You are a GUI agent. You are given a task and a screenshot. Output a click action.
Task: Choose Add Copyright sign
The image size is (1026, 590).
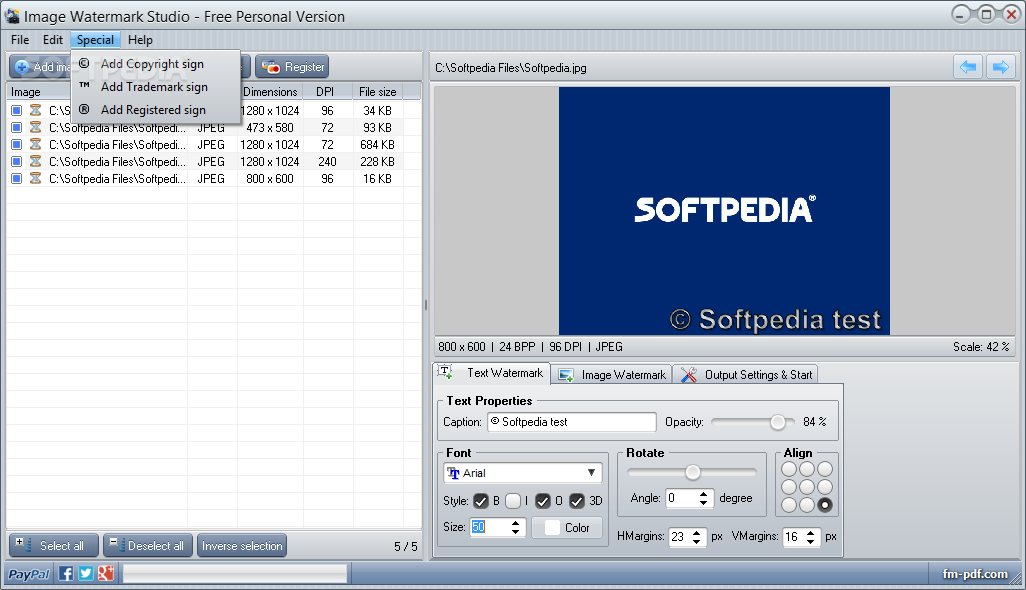[155, 63]
